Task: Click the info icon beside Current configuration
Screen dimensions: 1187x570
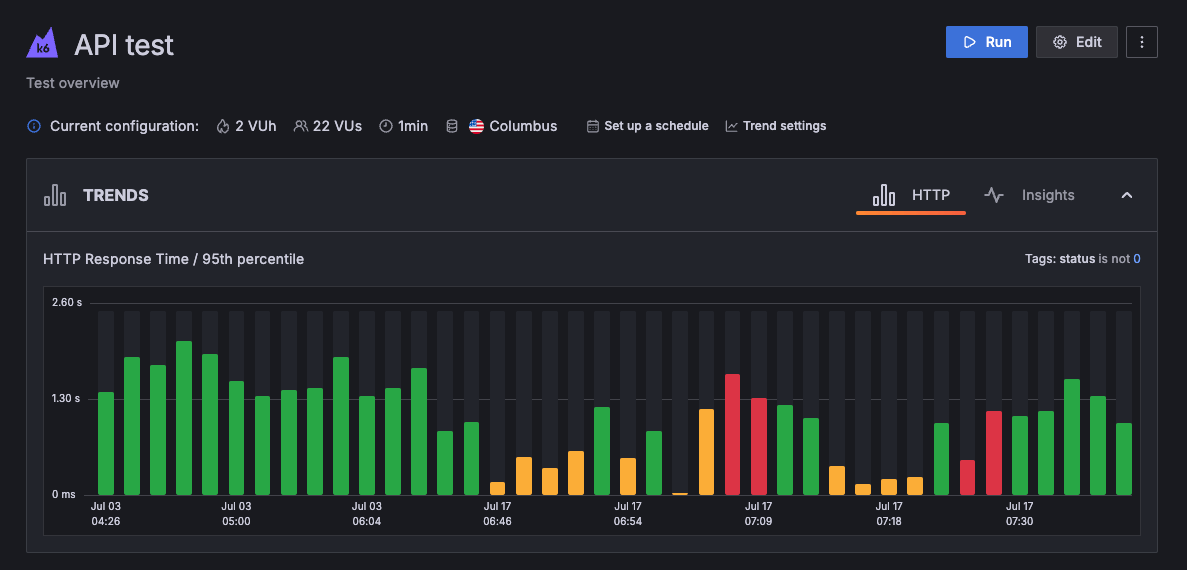Action: pyautogui.click(x=34, y=126)
